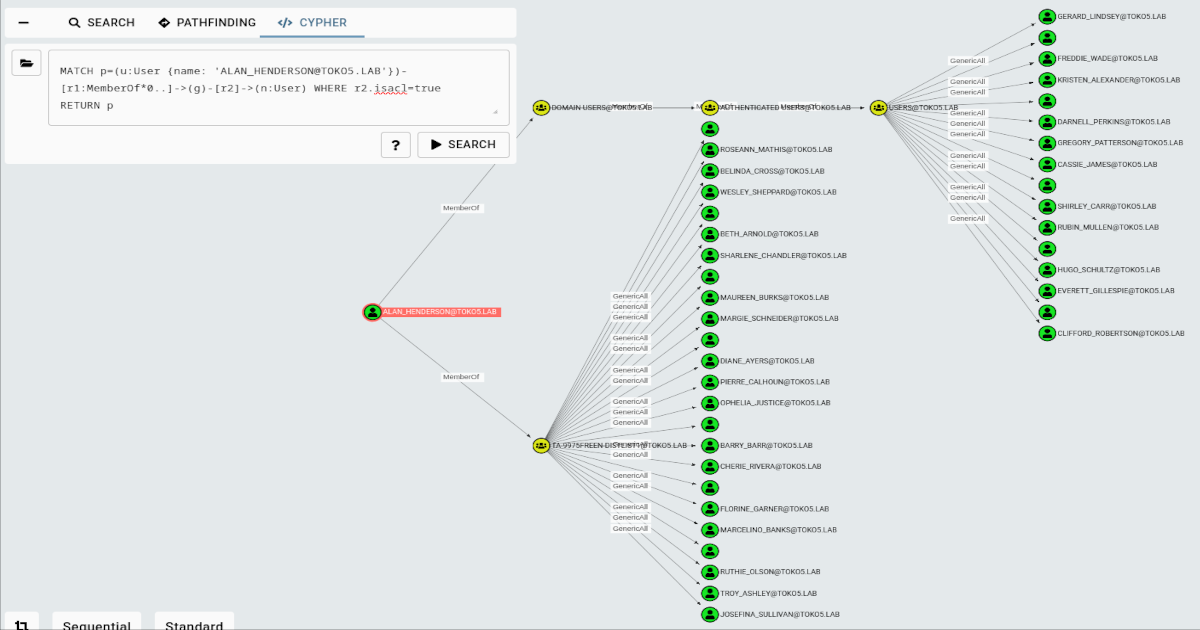1200x630 pixels.
Task: Toggle Sequential layout mode
Action: (96, 623)
